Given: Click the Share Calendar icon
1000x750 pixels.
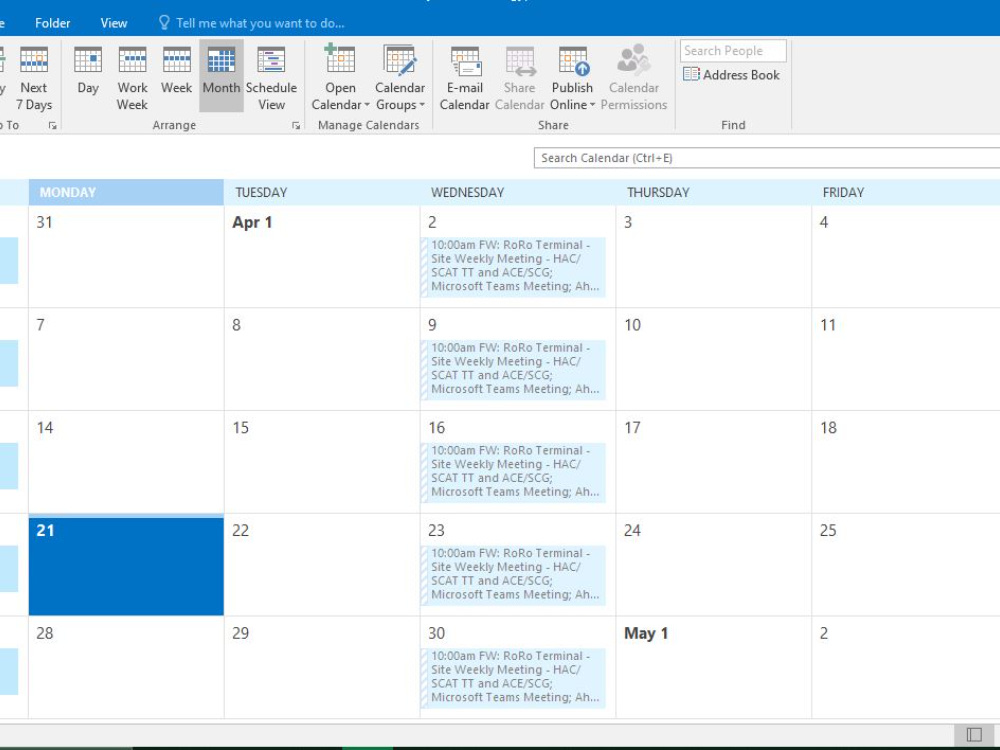Looking at the screenshot, I should (520, 61).
